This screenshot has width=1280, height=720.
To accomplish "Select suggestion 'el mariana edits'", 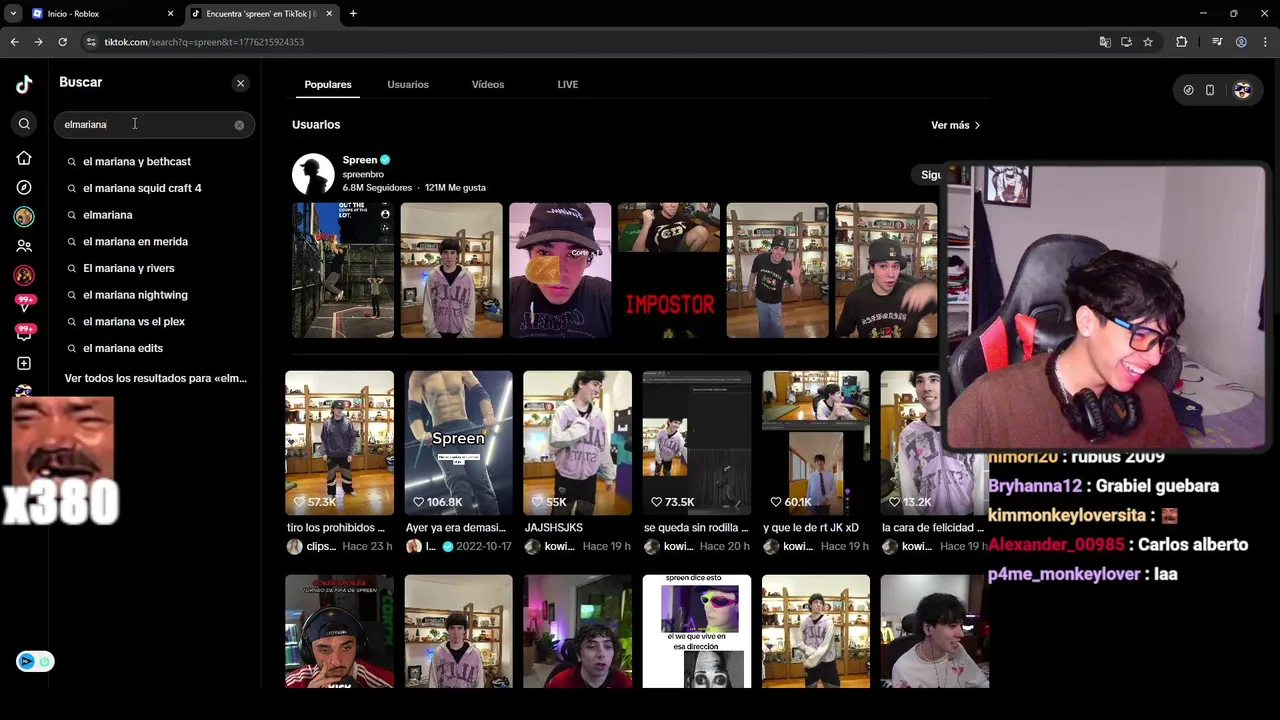I will (123, 348).
